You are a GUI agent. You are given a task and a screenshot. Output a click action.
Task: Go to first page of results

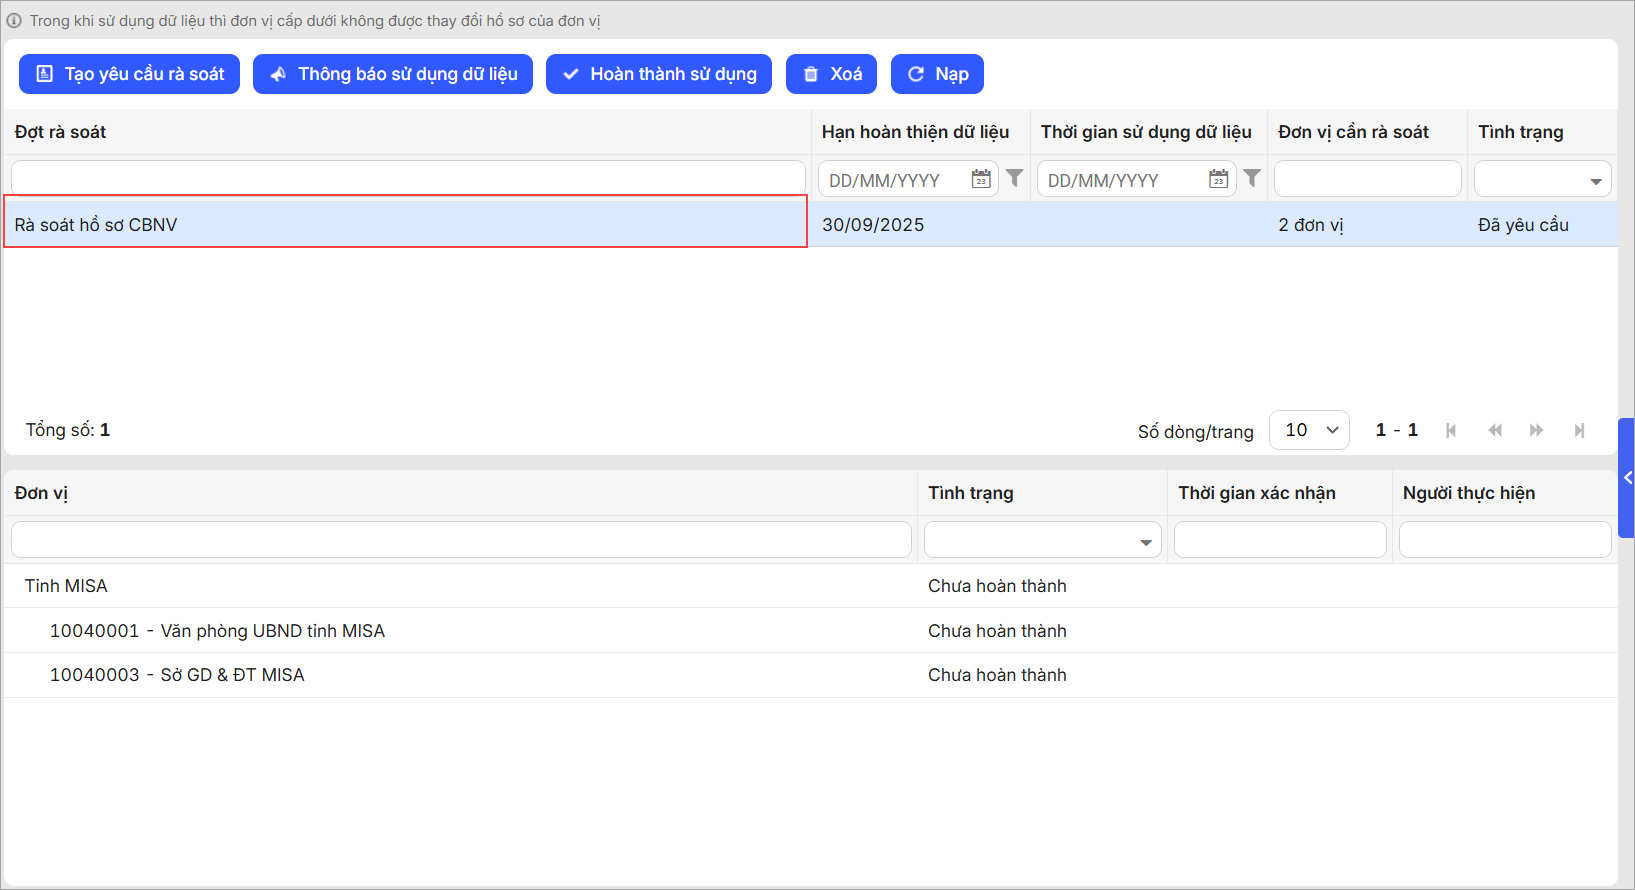pyautogui.click(x=1451, y=430)
